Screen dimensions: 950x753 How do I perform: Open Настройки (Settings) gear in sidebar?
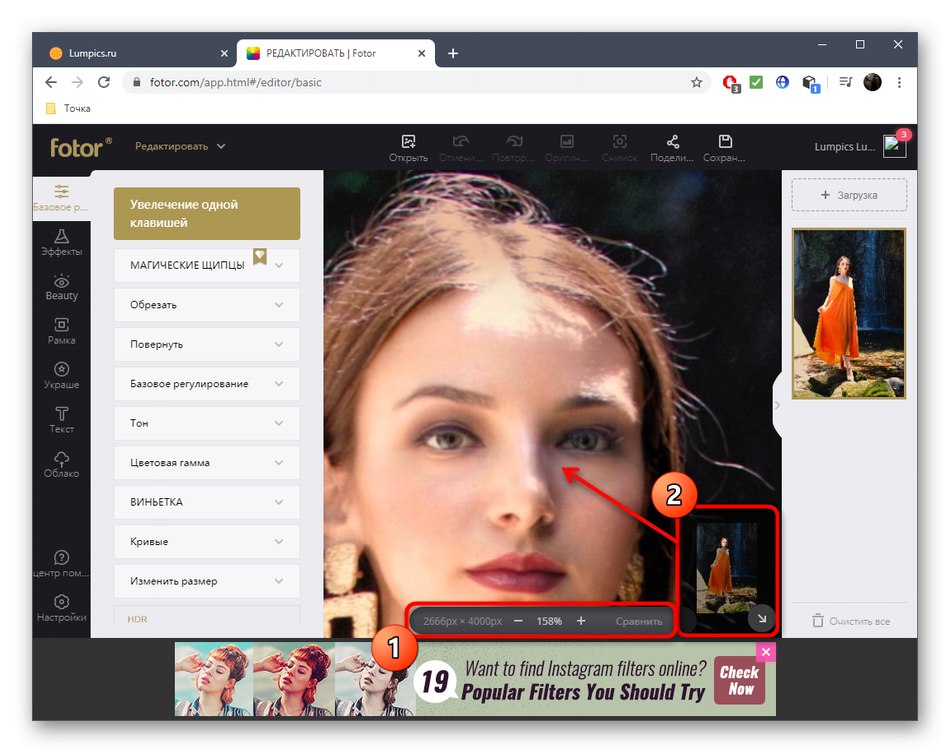(x=61, y=607)
